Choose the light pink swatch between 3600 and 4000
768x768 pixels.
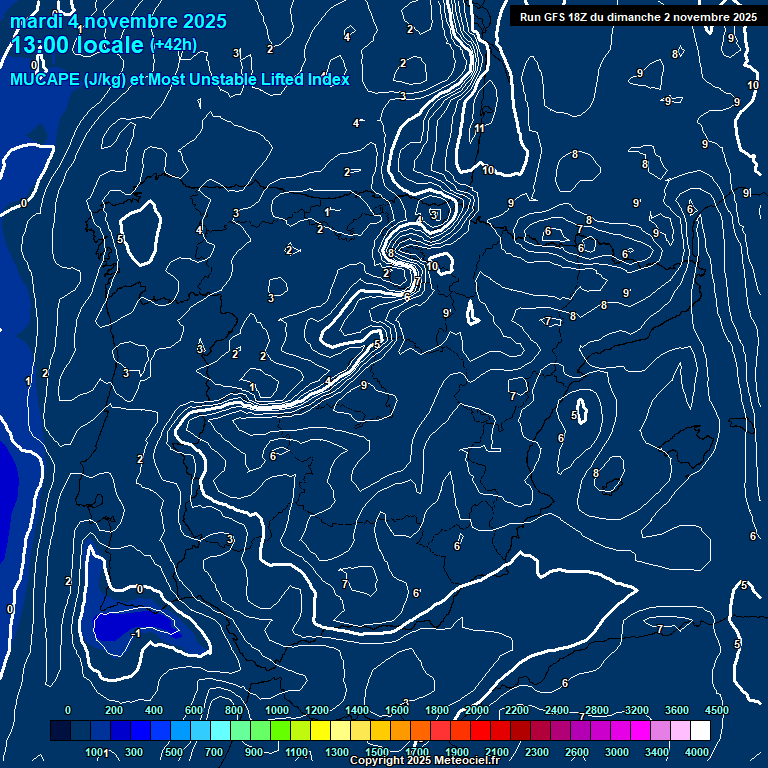tap(680, 730)
